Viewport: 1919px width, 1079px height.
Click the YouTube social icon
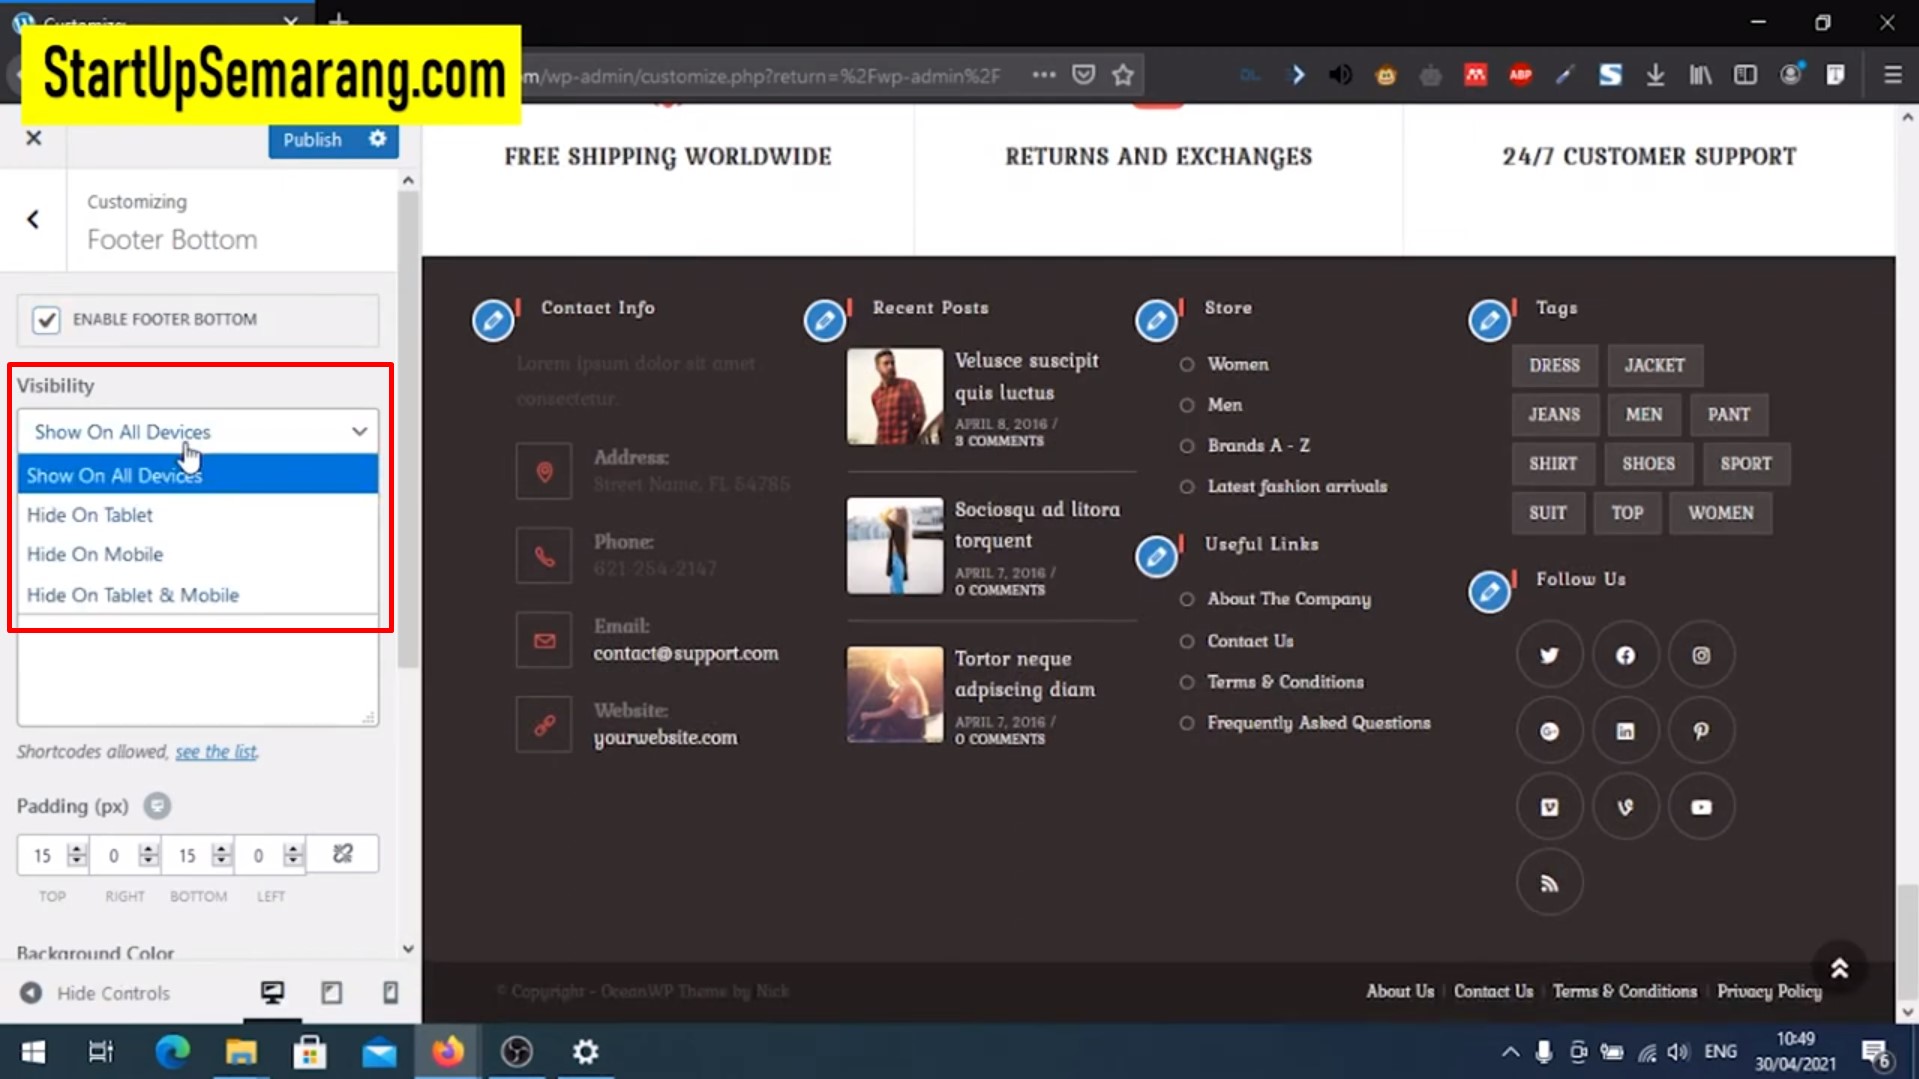(x=1701, y=807)
